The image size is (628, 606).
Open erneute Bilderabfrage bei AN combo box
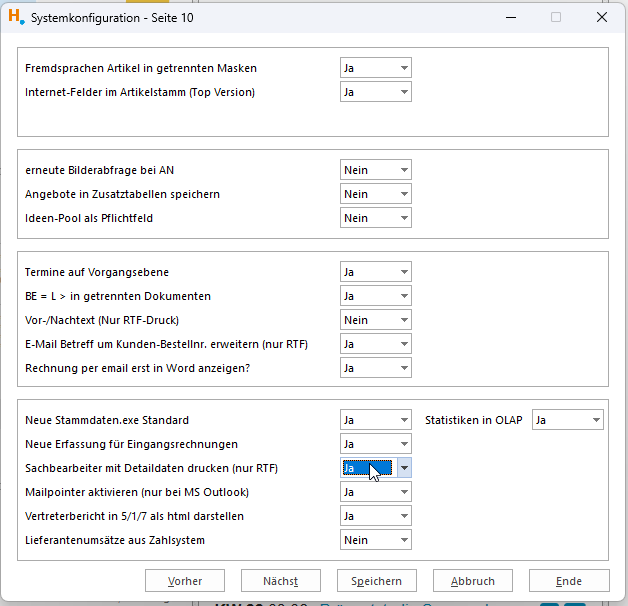[375, 170]
